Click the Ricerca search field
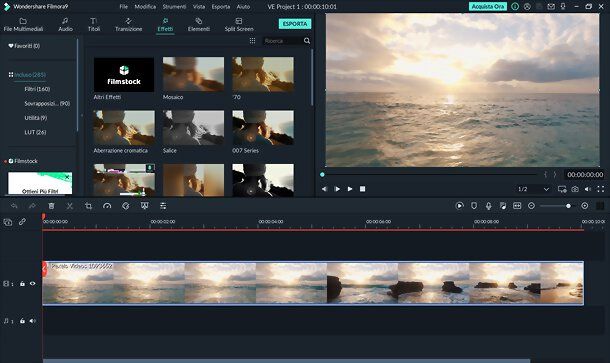Image resolution: width=610 pixels, height=363 pixels. [x=282, y=41]
